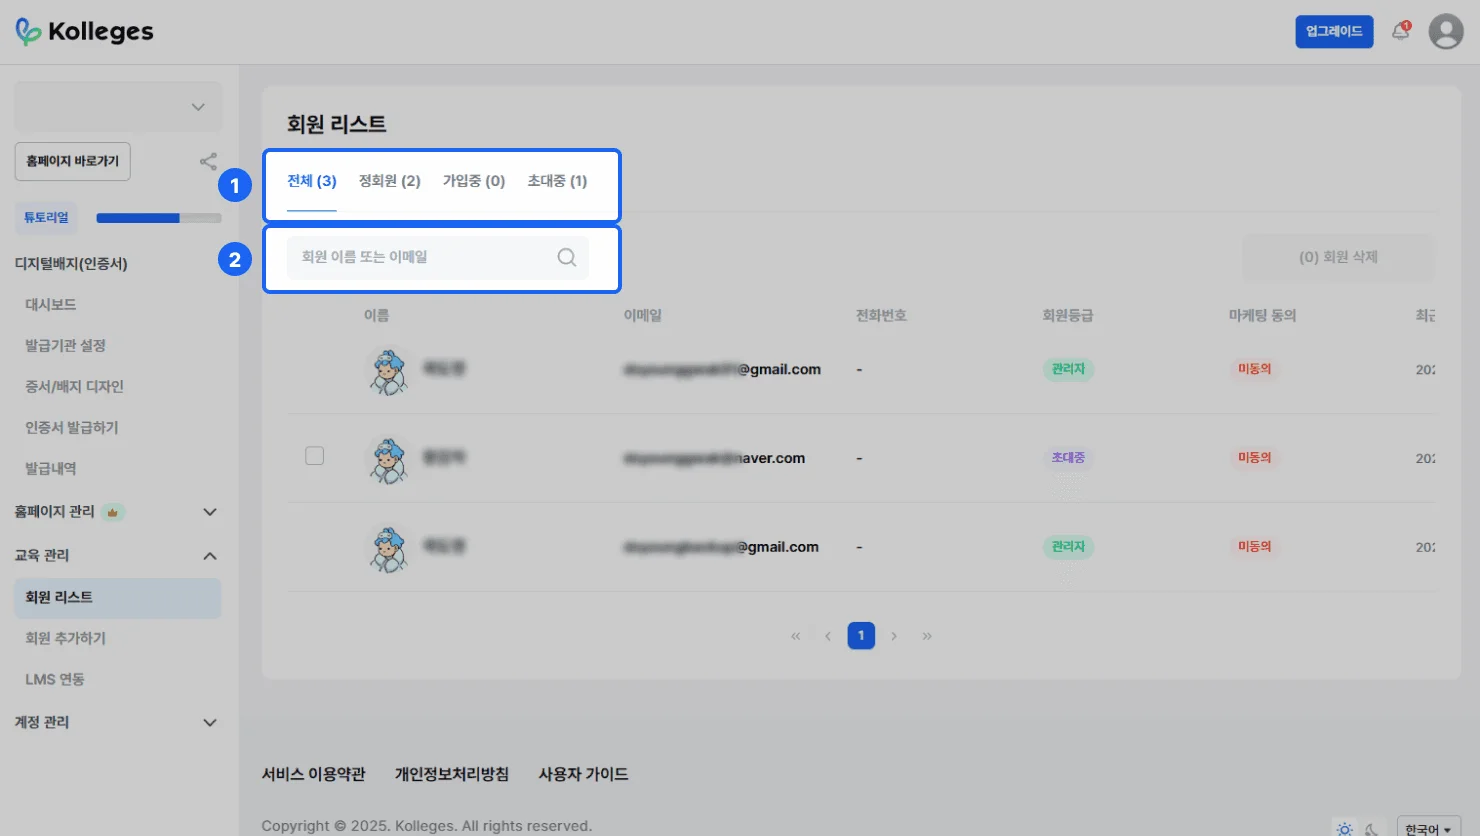Screen dimensions: 1480x836
Task: Click the (0) 회원 삭제 button
Action: tap(1338, 258)
